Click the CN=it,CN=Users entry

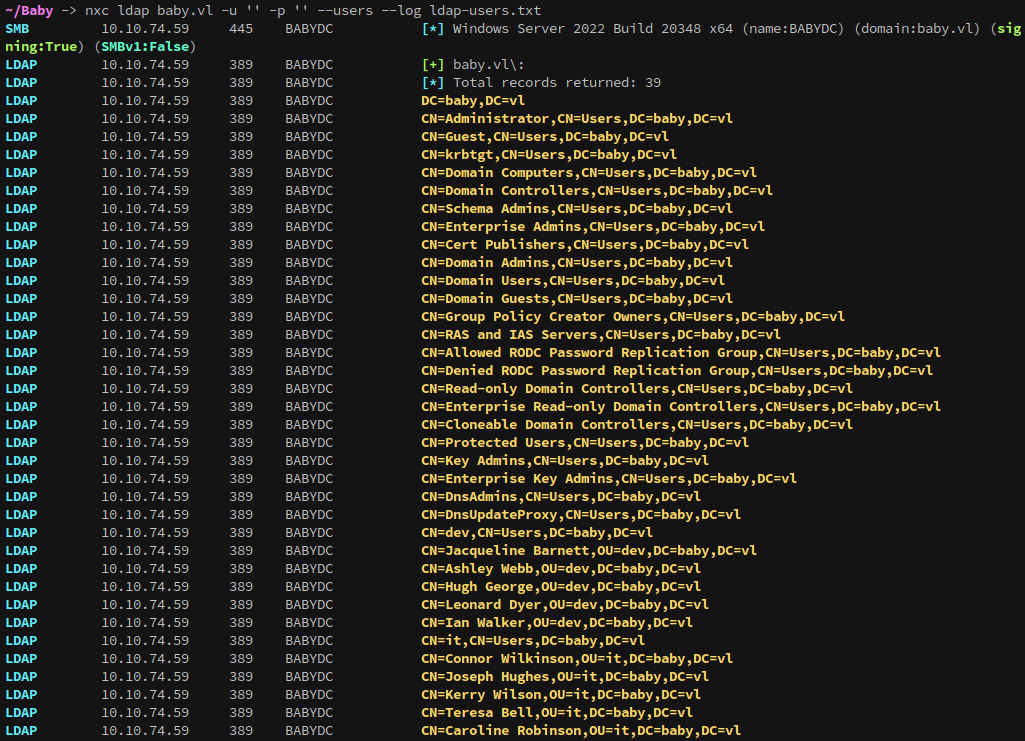pos(533,641)
